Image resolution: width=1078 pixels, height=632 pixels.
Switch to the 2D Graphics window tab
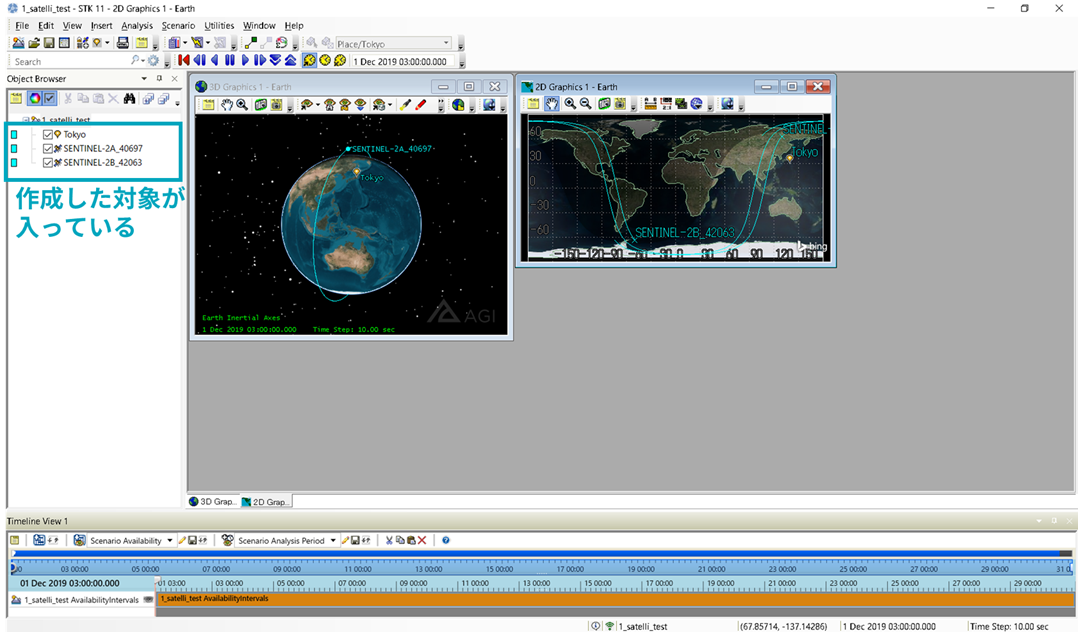[267, 501]
